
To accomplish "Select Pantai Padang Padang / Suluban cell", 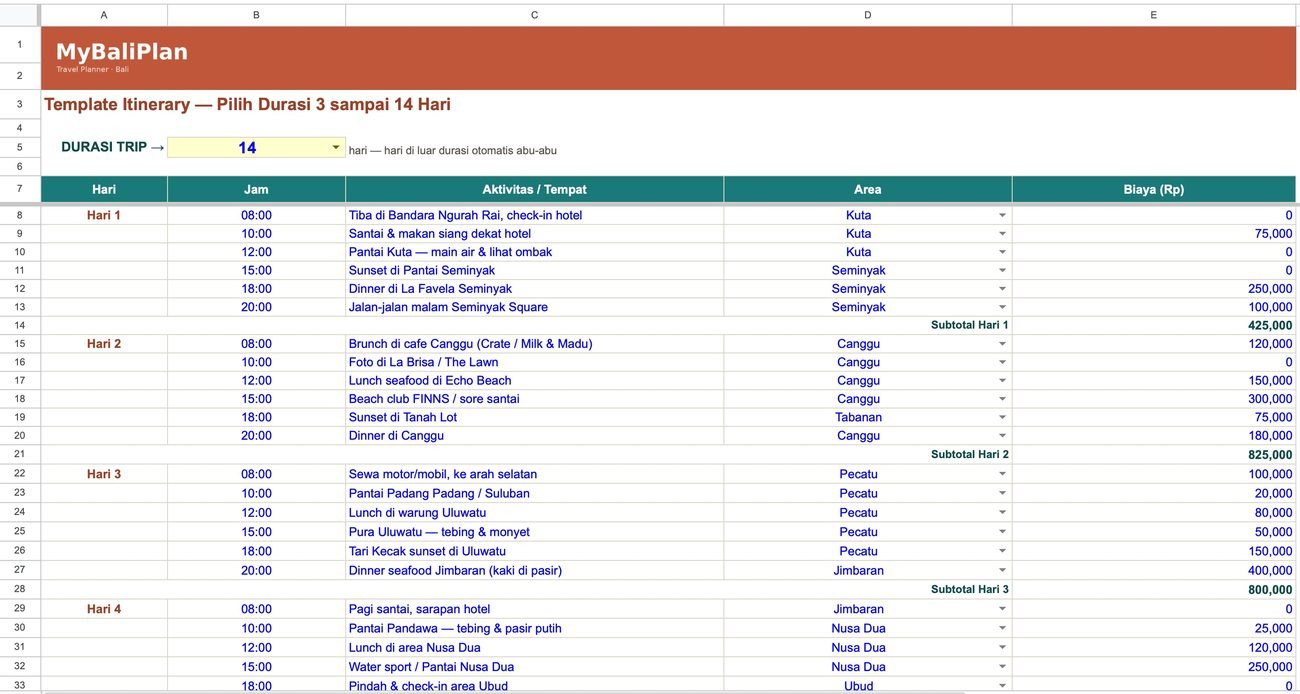I will click(534, 493).
